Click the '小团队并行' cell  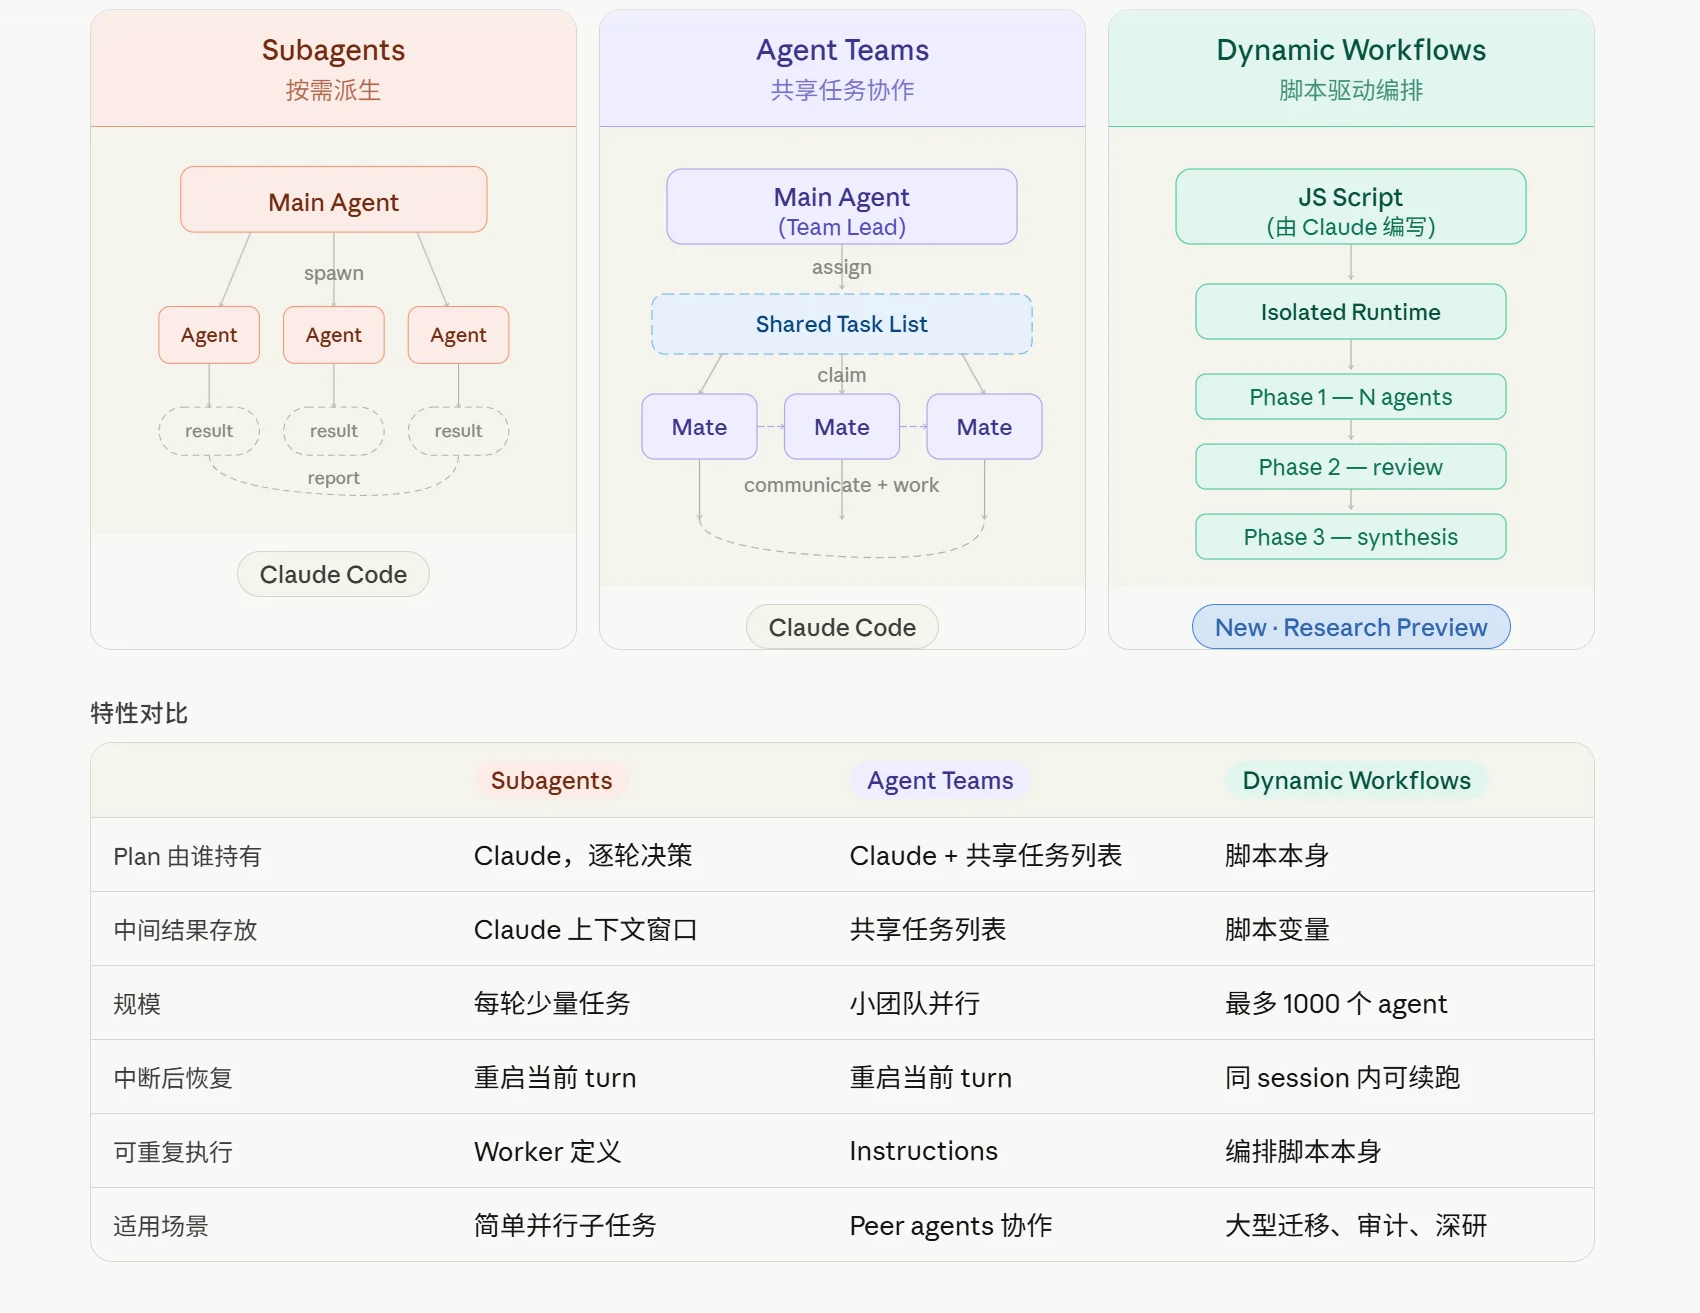pos(915,1004)
